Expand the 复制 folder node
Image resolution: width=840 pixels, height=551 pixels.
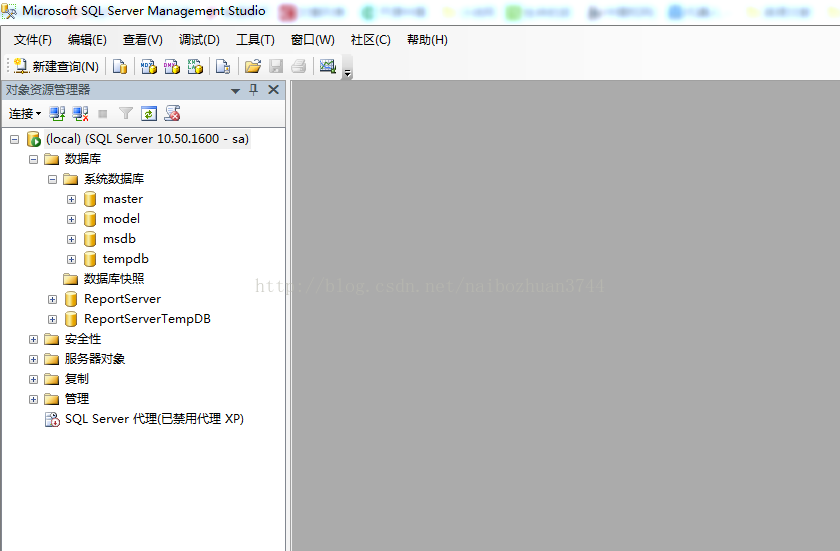pyautogui.click(x=33, y=380)
